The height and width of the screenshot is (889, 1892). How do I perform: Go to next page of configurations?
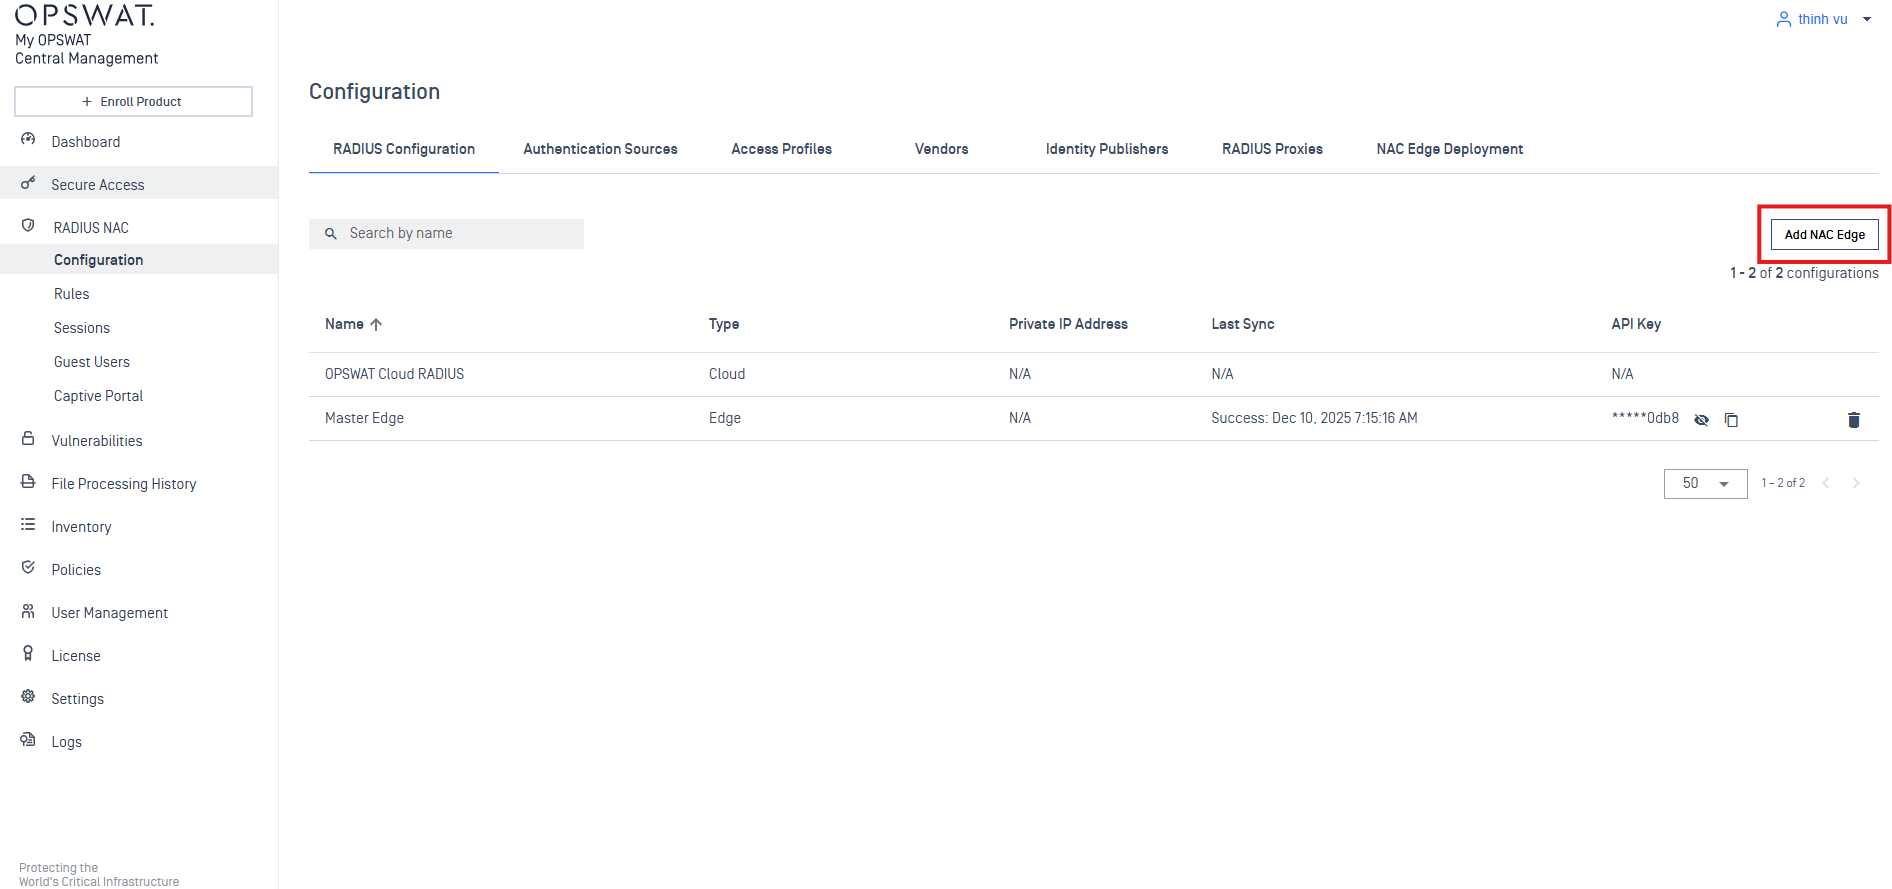tap(1856, 483)
